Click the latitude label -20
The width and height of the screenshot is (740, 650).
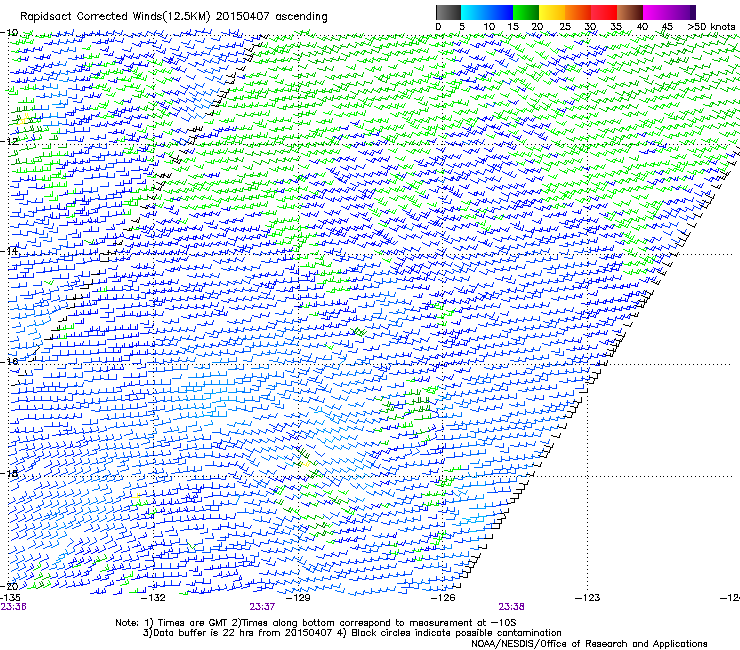(x=9, y=586)
